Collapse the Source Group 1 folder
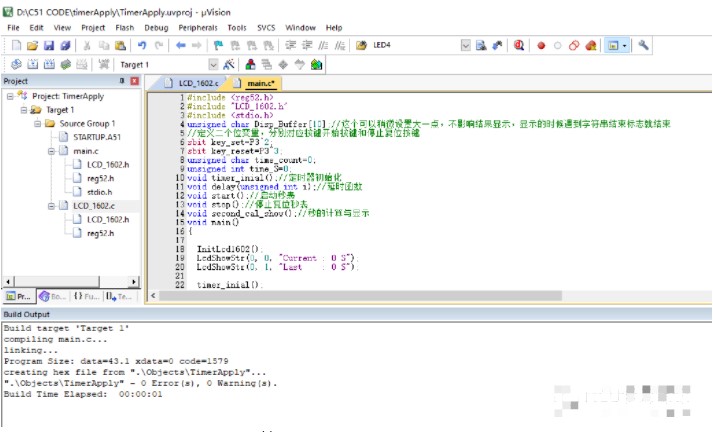The height and width of the screenshot is (432, 713). coord(37,123)
